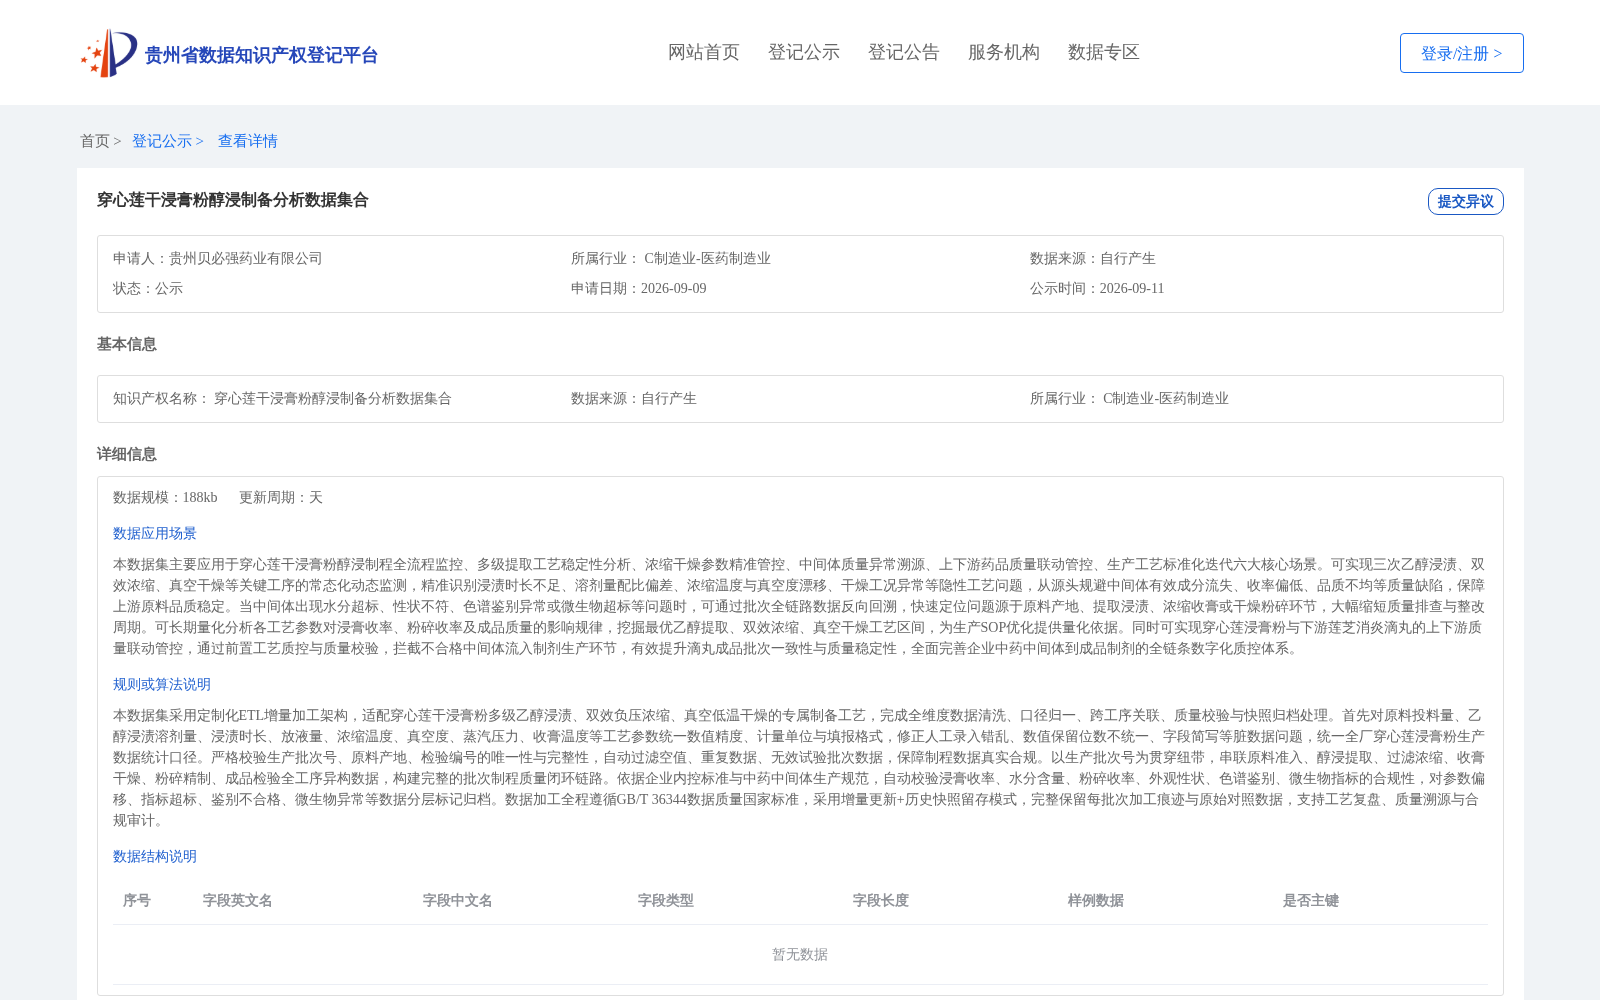Click 查看详情 breadcrumb
The image size is (1600, 1000).
point(248,141)
